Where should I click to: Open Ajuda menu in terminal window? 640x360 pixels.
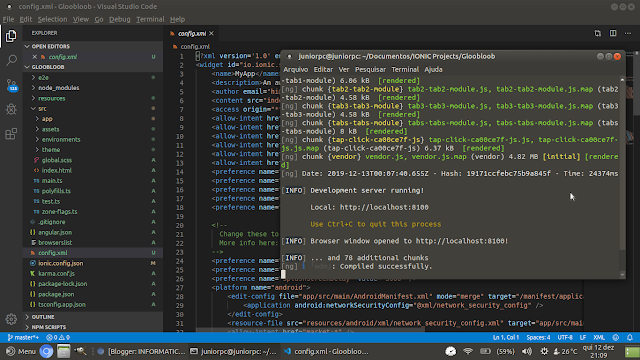(433, 69)
